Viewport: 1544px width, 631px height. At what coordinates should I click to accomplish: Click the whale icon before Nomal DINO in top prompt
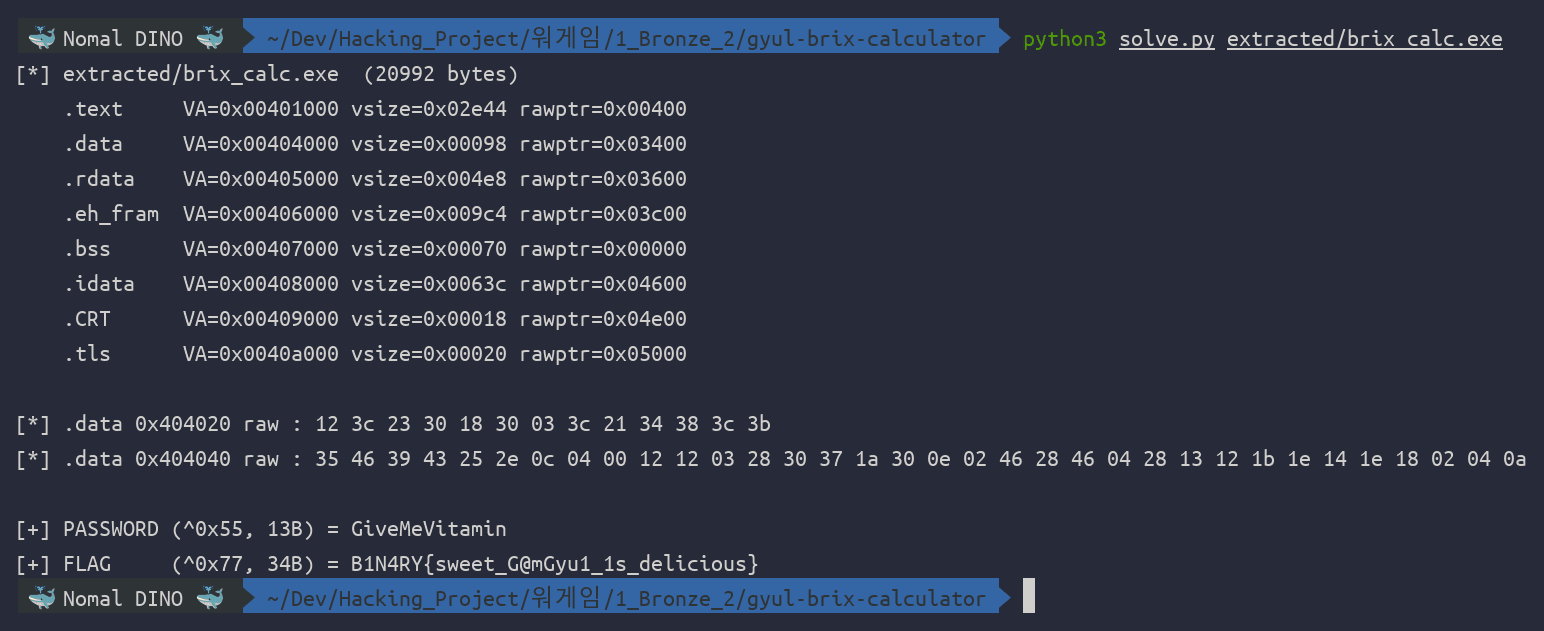tap(42, 39)
